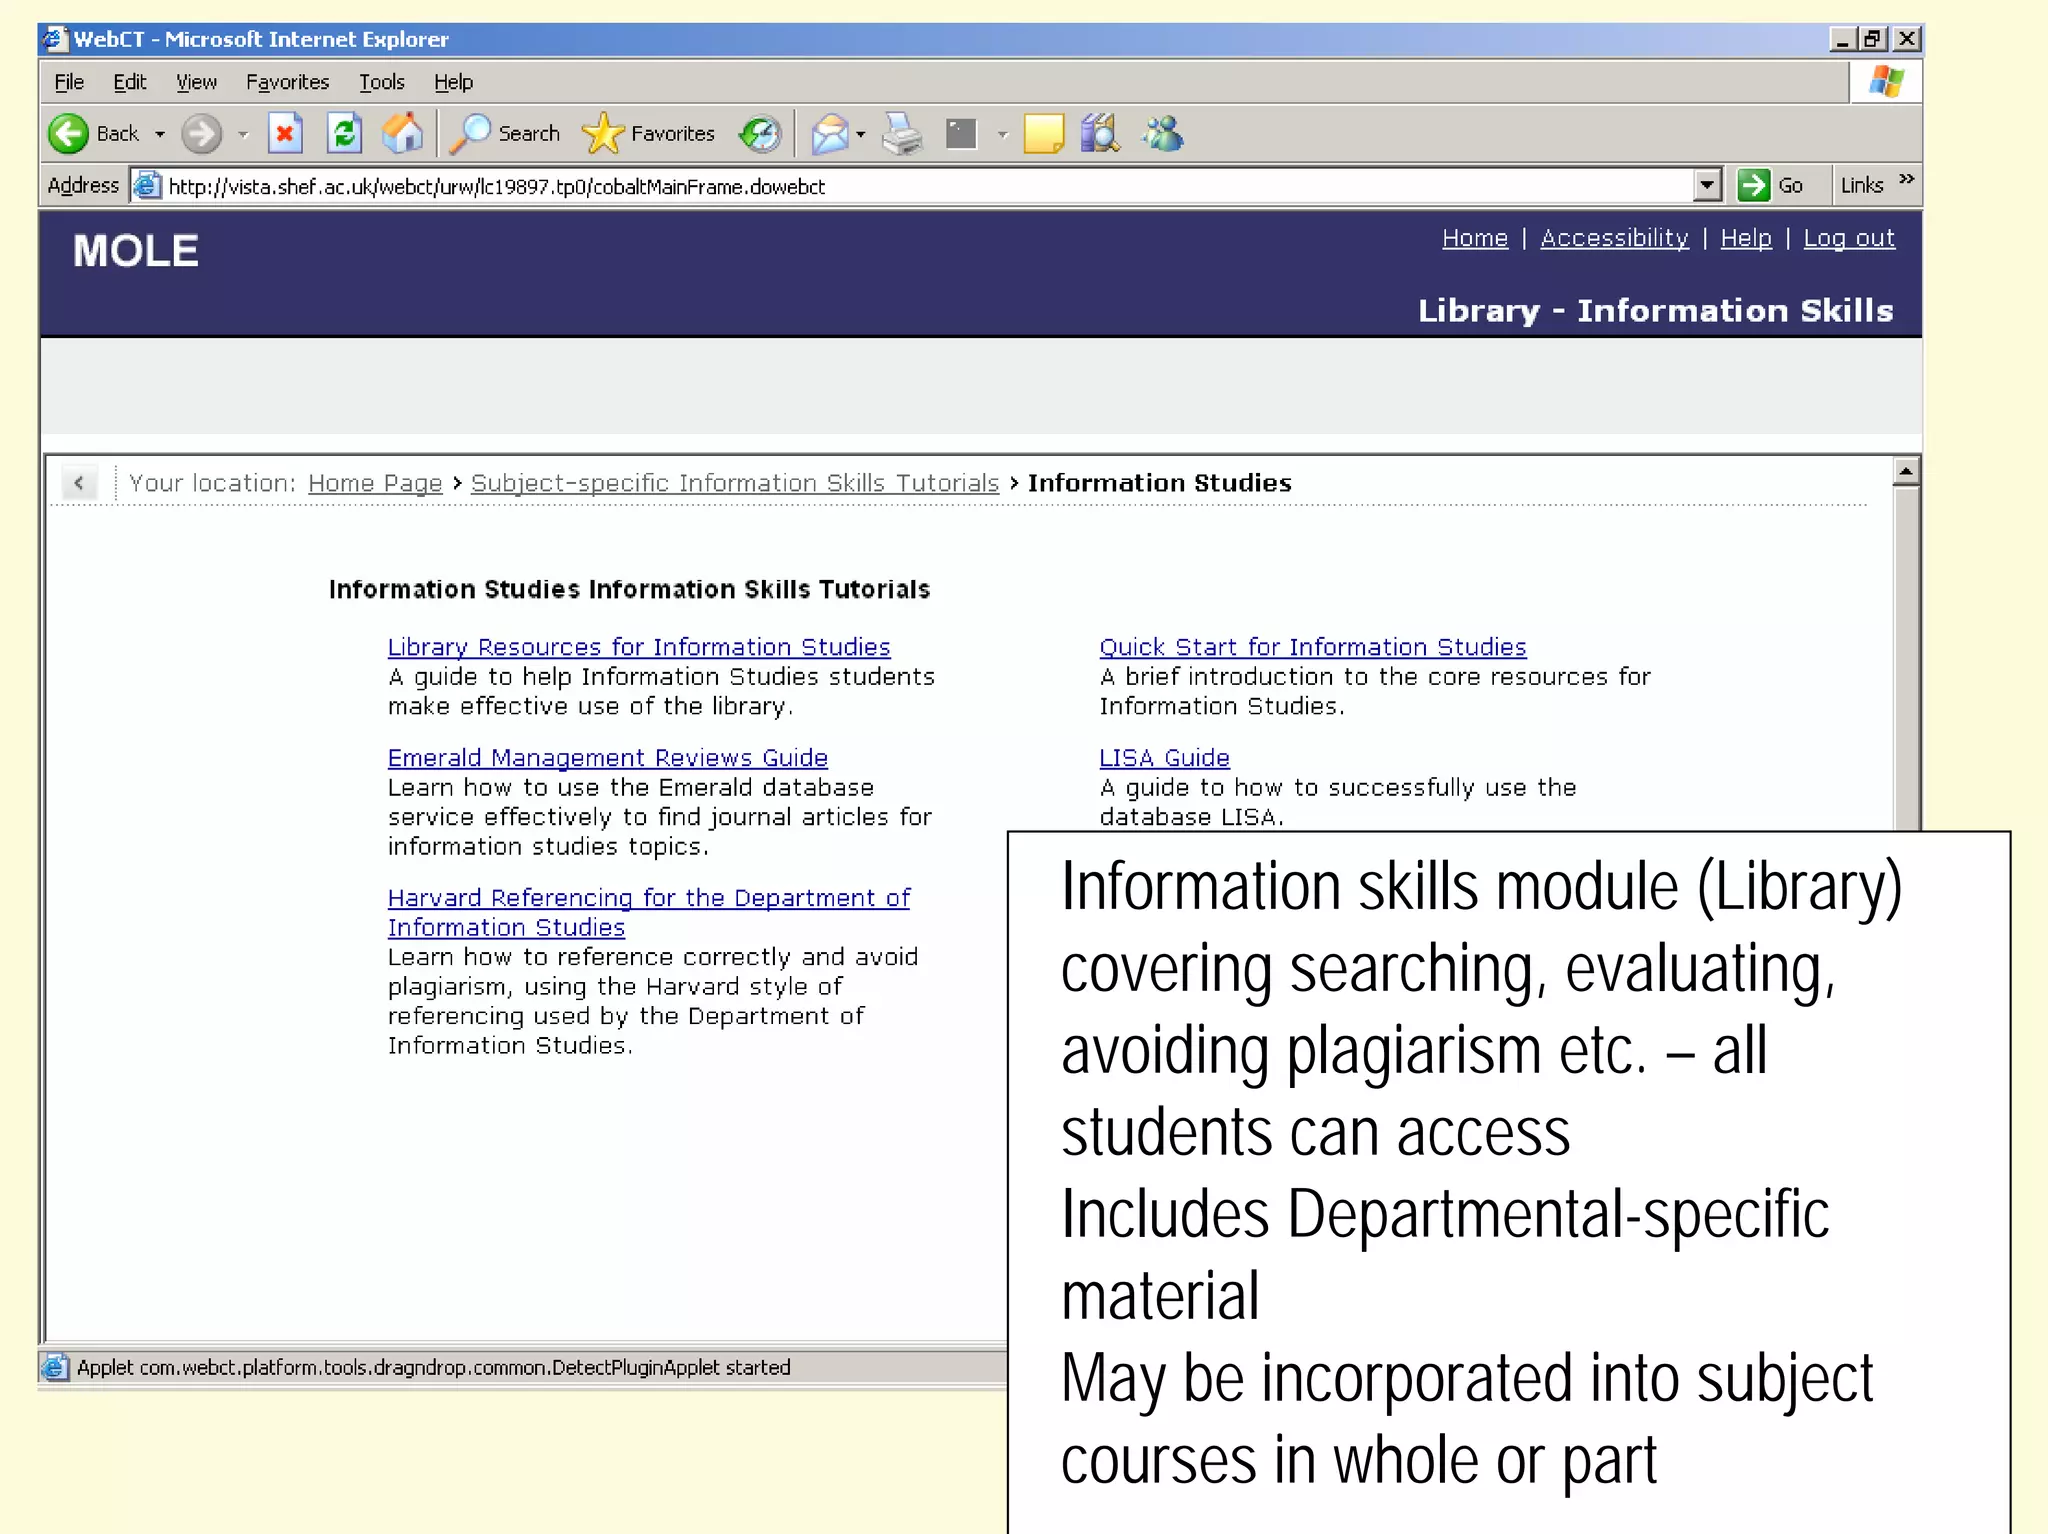This screenshot has height=1534, width=2048.
Task: Open Subject-specific Information Skills Tutorials breadcrumb
Action: (735, 483)
